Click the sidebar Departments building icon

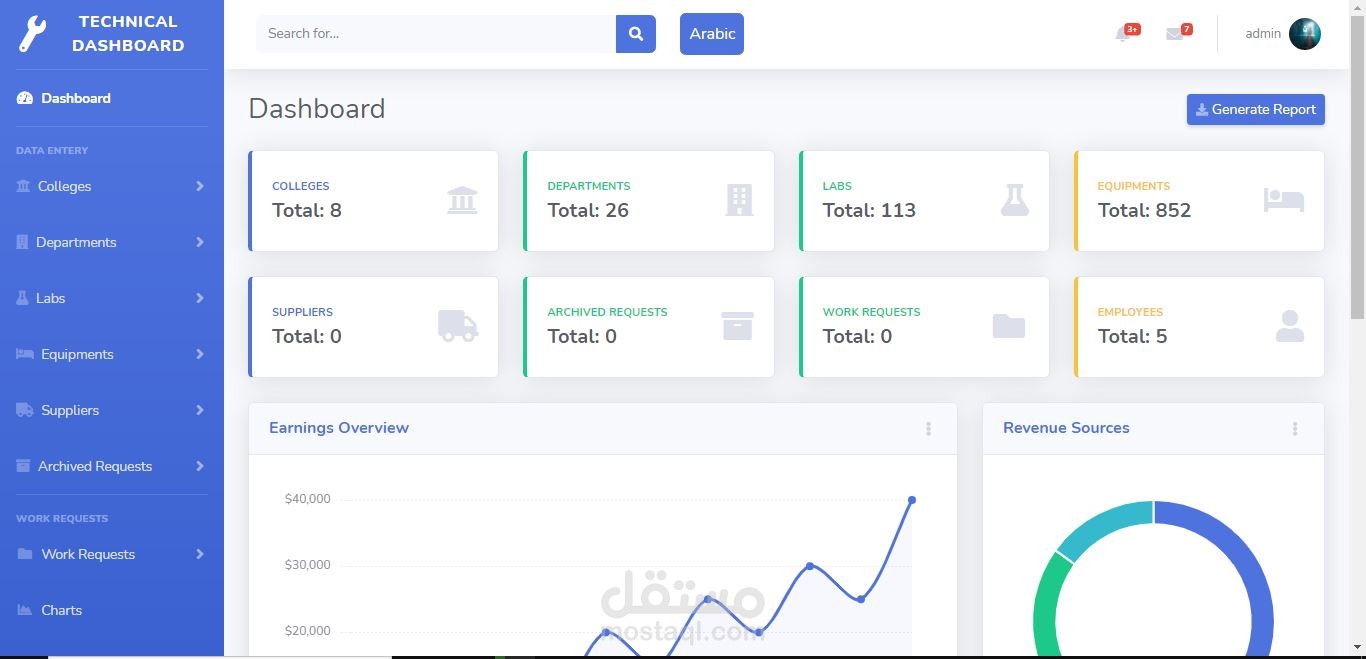point(22,242)
